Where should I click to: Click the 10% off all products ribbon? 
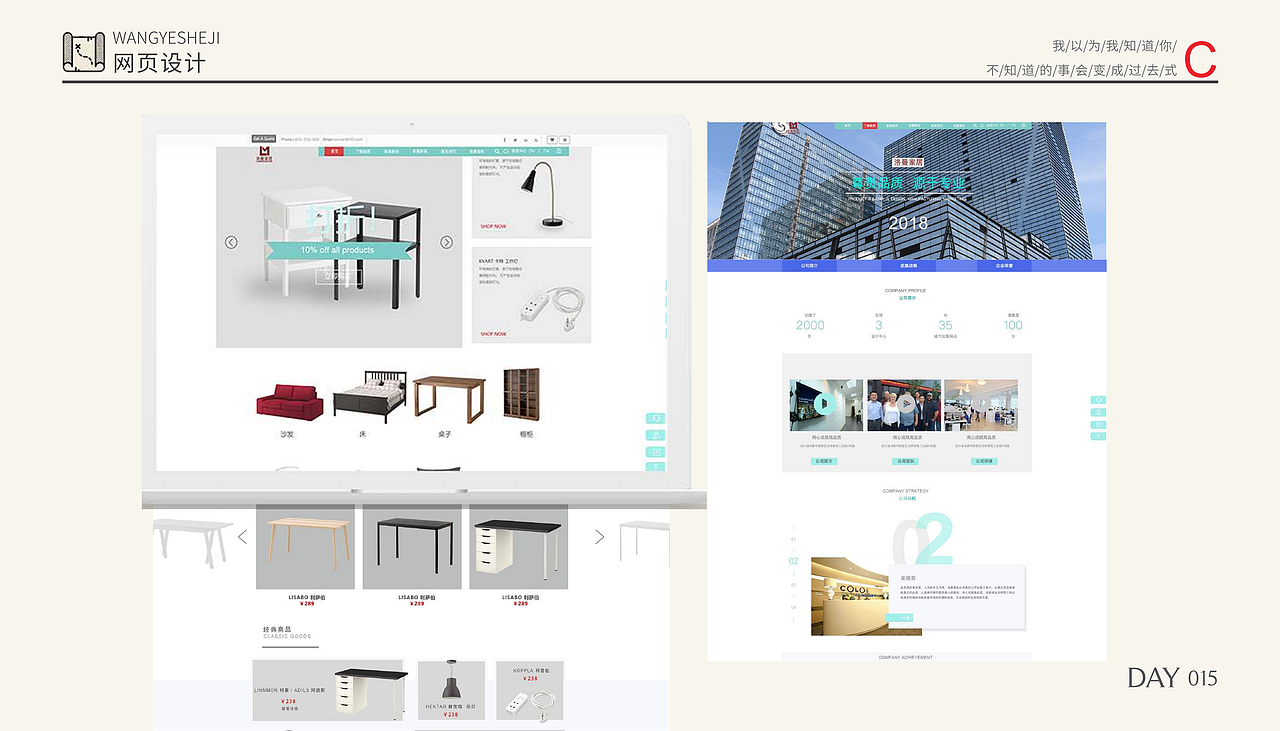pyautogui.click(x=338, y=250)
